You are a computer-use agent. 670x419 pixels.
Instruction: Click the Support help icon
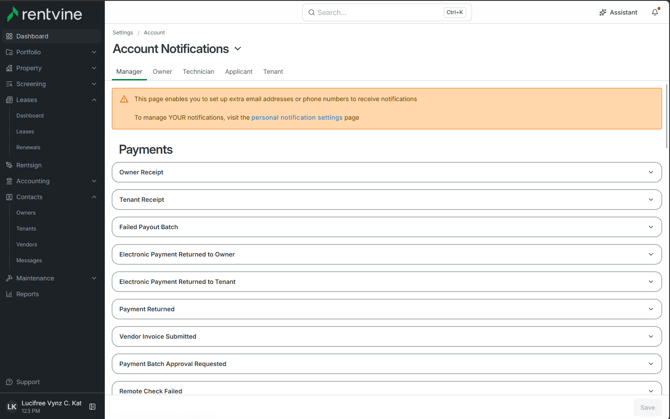pos(9,382)
